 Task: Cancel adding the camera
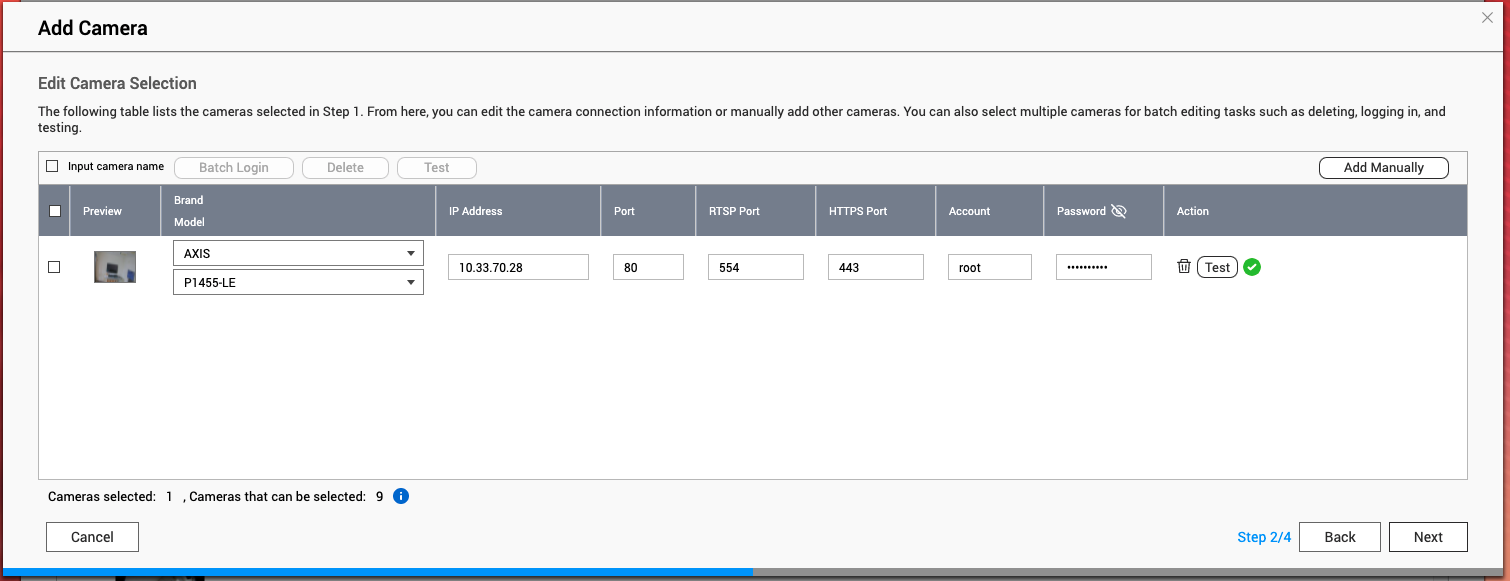tap(92, 537)
